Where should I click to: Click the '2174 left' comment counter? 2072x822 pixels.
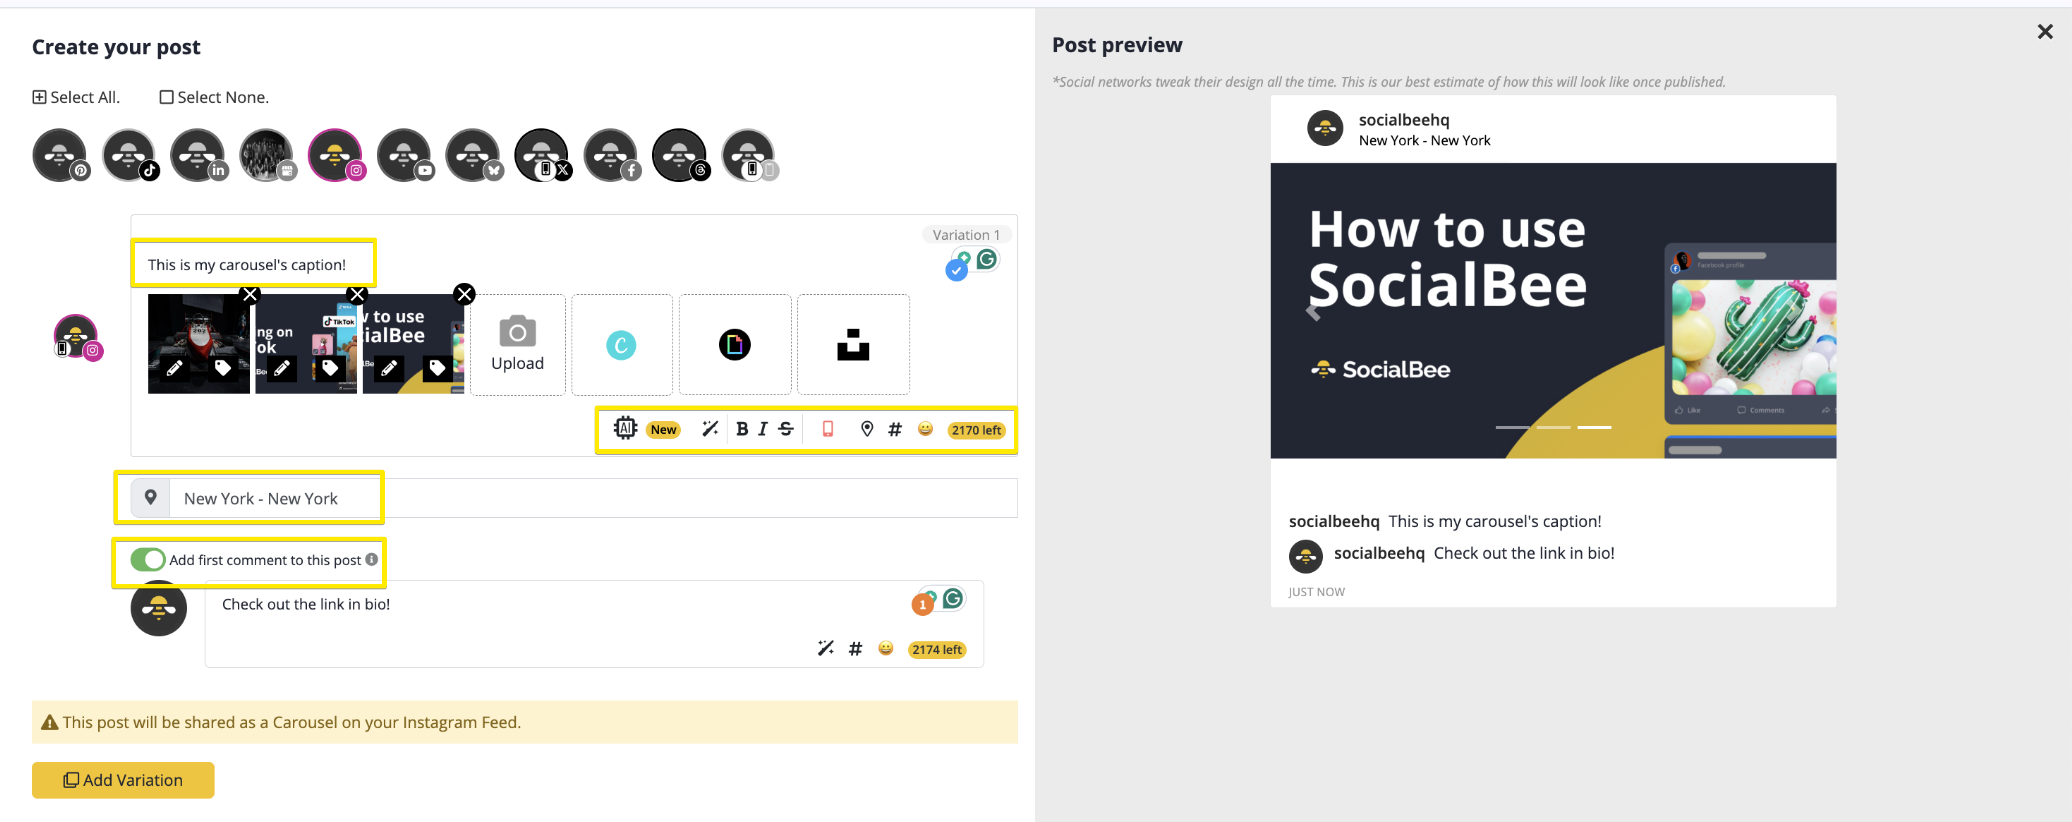coord(937,650)
